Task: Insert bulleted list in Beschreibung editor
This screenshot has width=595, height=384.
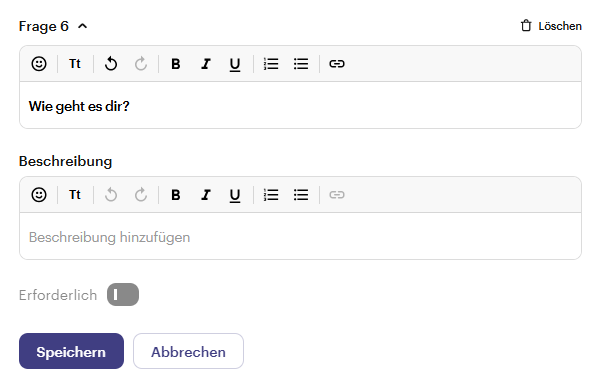Action: coord(301,195)
